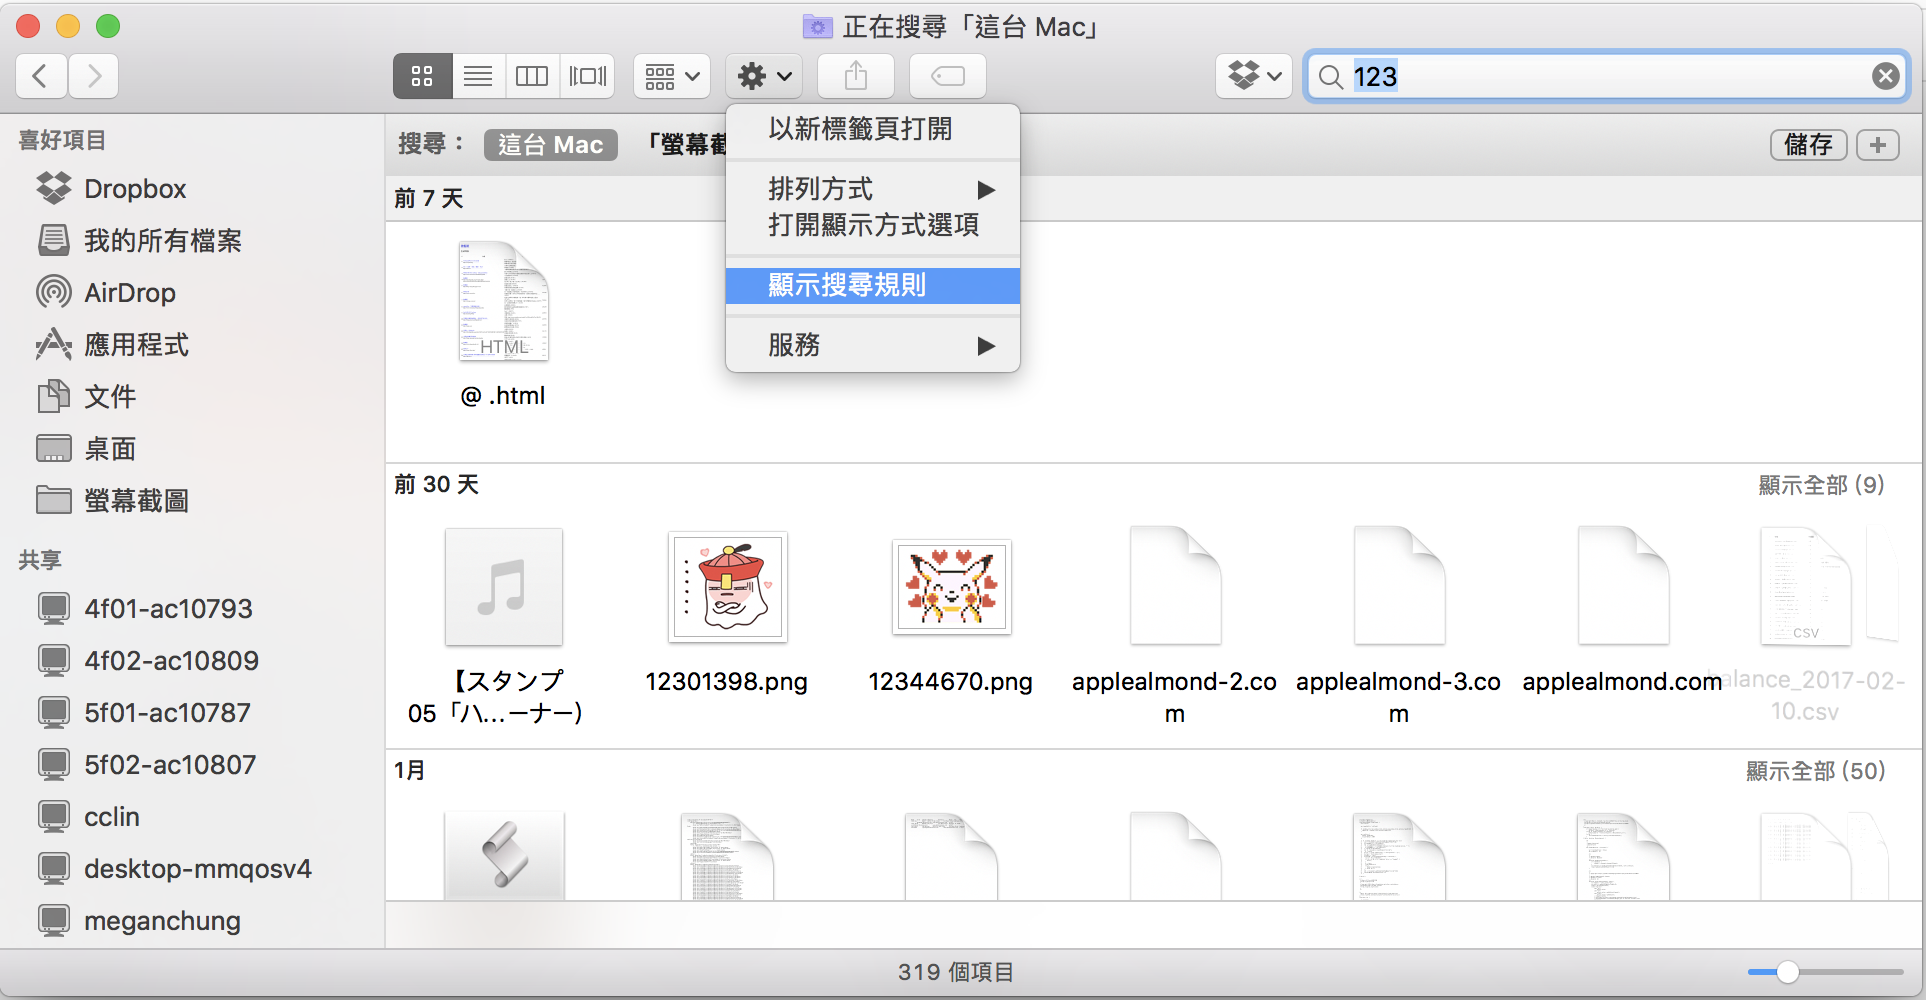This screenshot has height=1000, width=1926.
Task: Open the Dropbox toolbar dropdown
Action: 1254,76
